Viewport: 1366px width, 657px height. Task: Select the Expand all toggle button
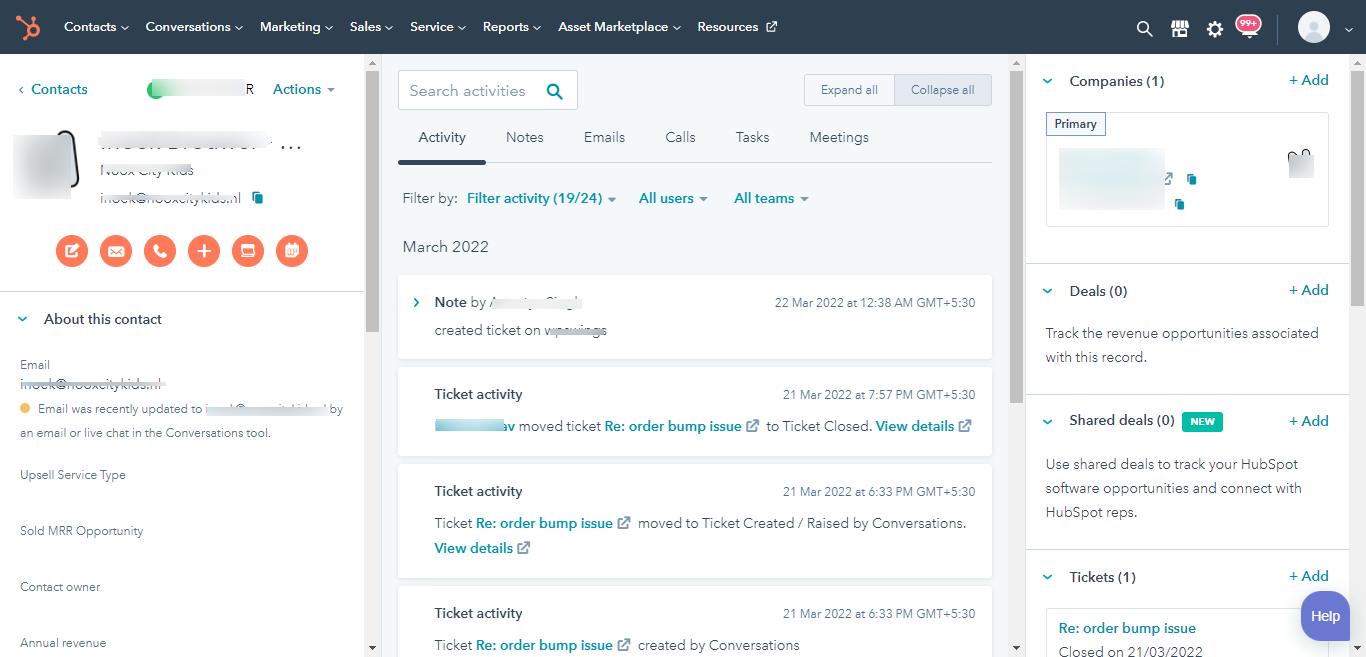click(x=849, y=90)
